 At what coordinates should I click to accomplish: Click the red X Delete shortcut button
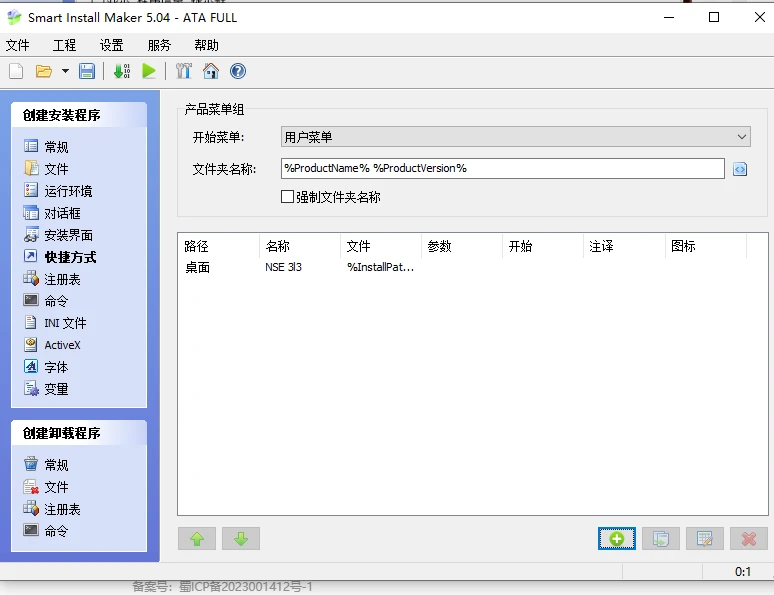(x=748, y=539)
